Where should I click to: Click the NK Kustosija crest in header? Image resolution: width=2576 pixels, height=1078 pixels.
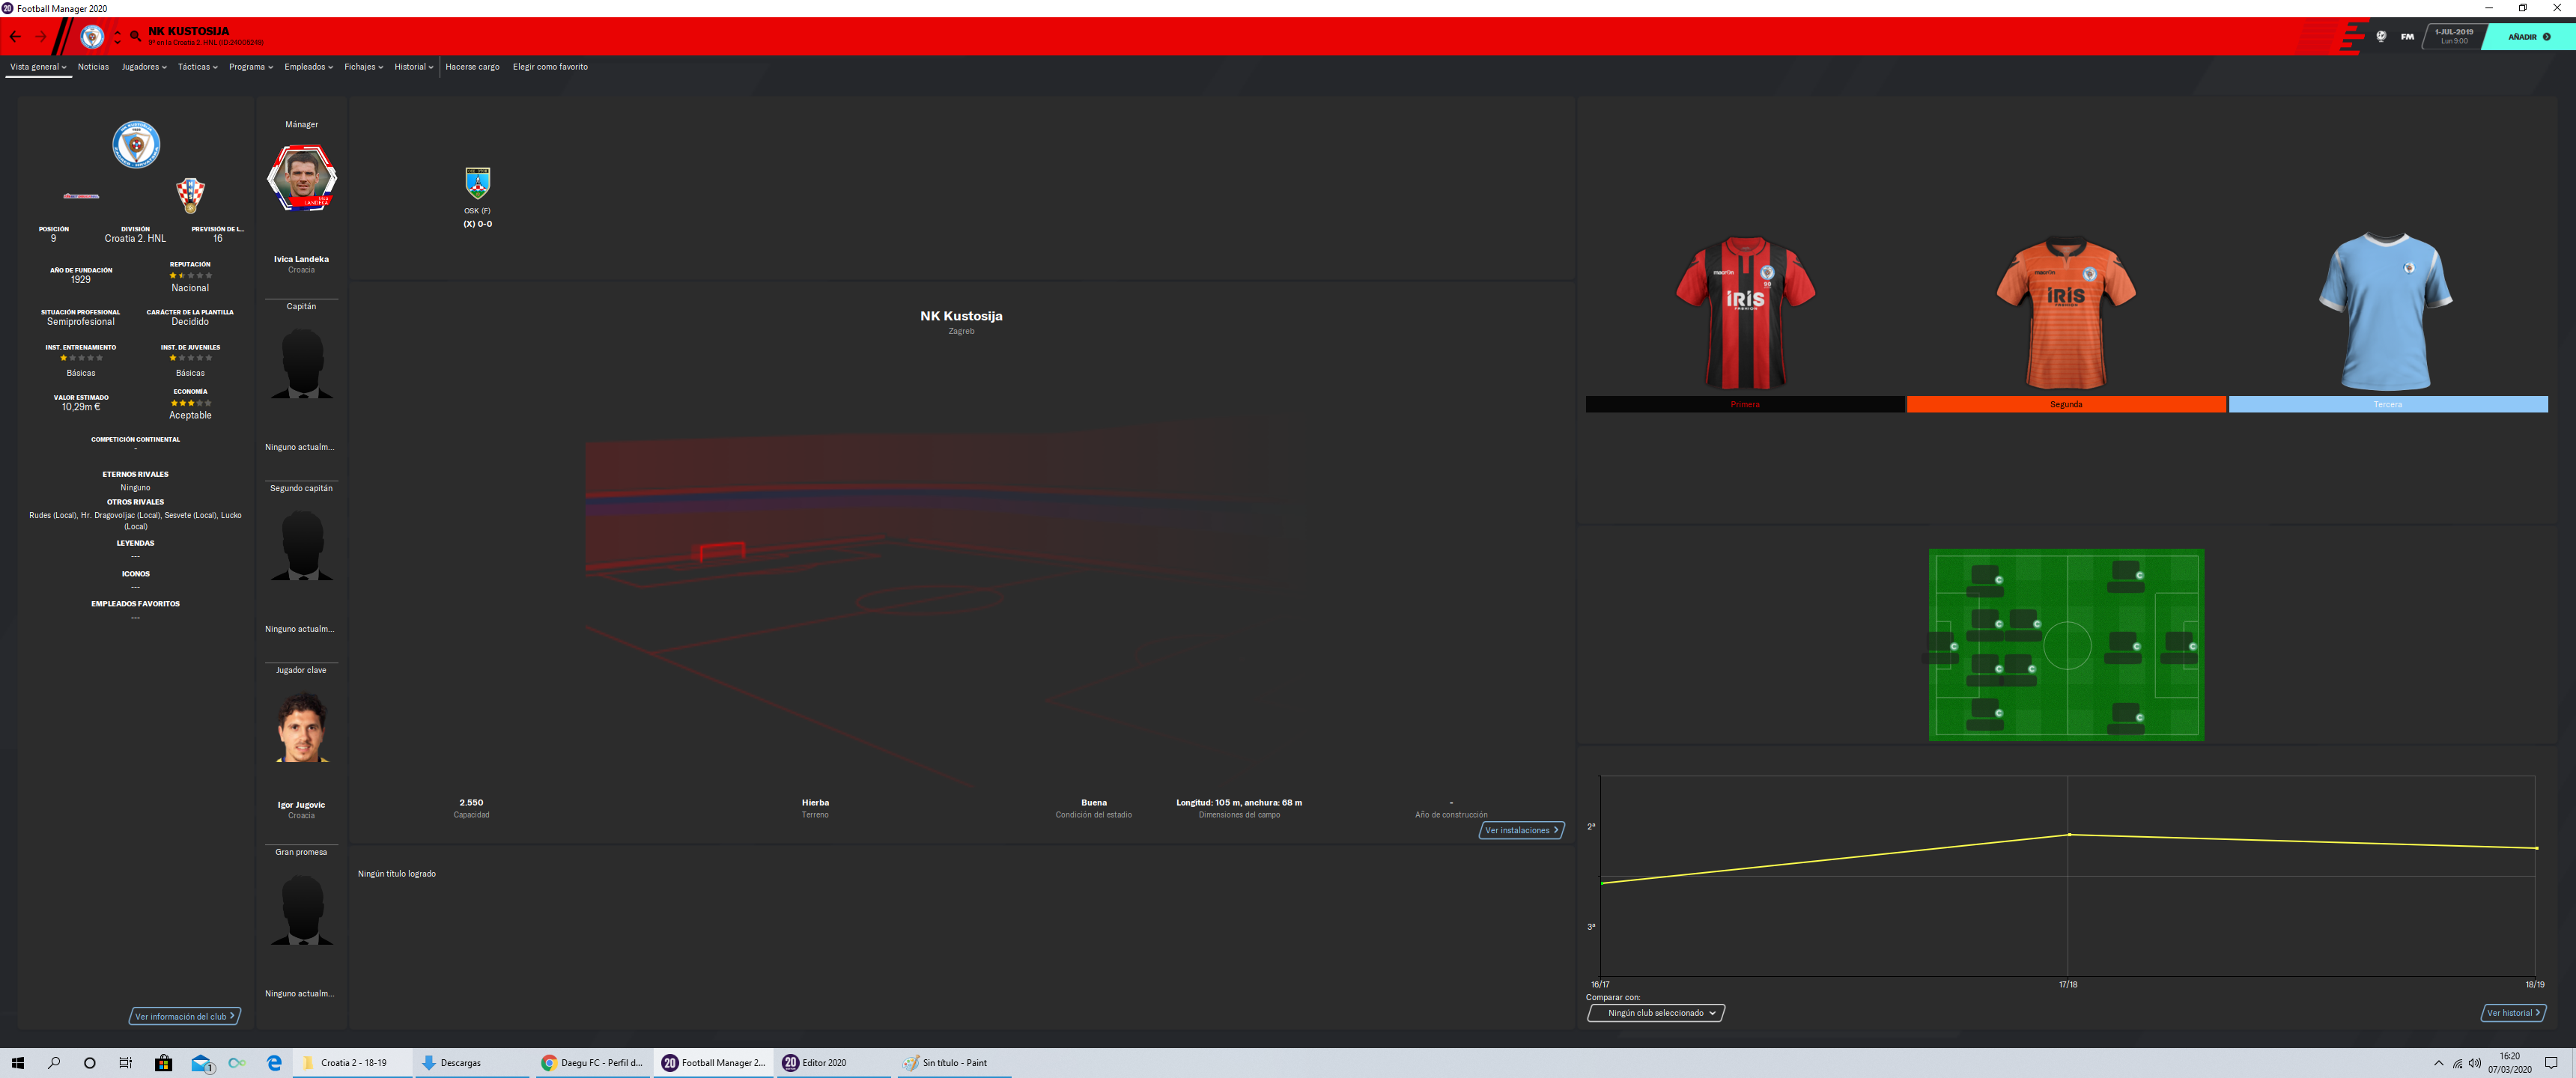coord(92,37)
